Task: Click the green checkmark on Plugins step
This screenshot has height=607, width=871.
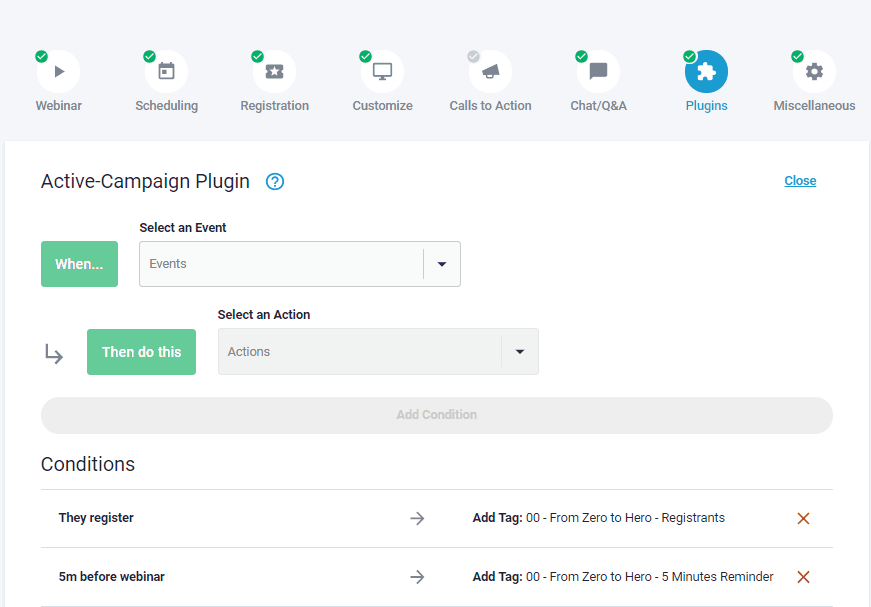Action: [689, 56]
